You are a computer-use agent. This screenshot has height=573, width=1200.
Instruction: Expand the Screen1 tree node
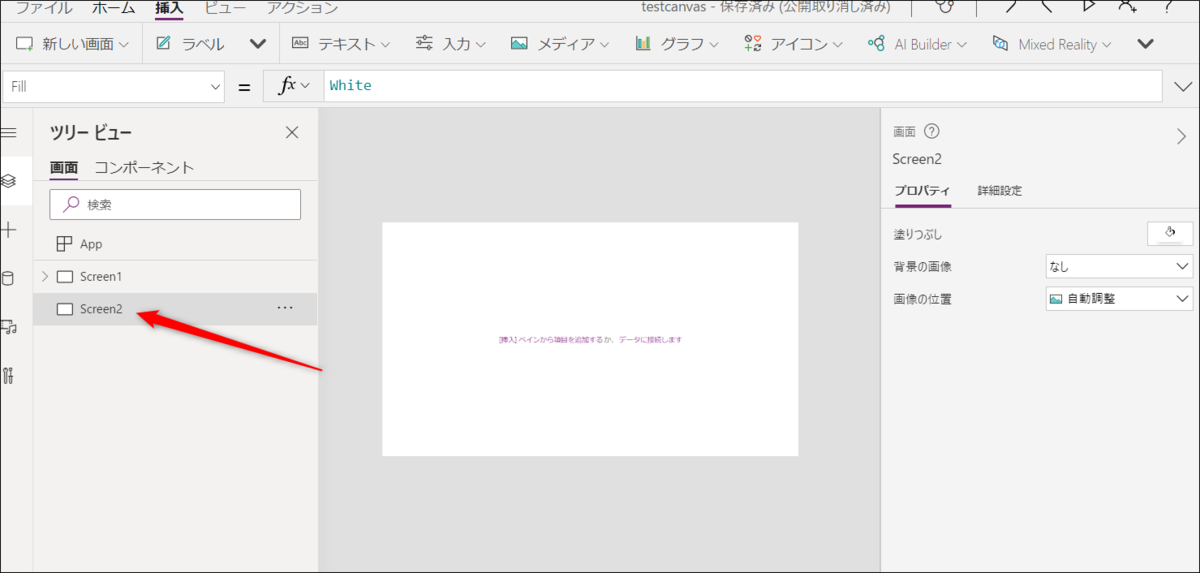(44, 276)
